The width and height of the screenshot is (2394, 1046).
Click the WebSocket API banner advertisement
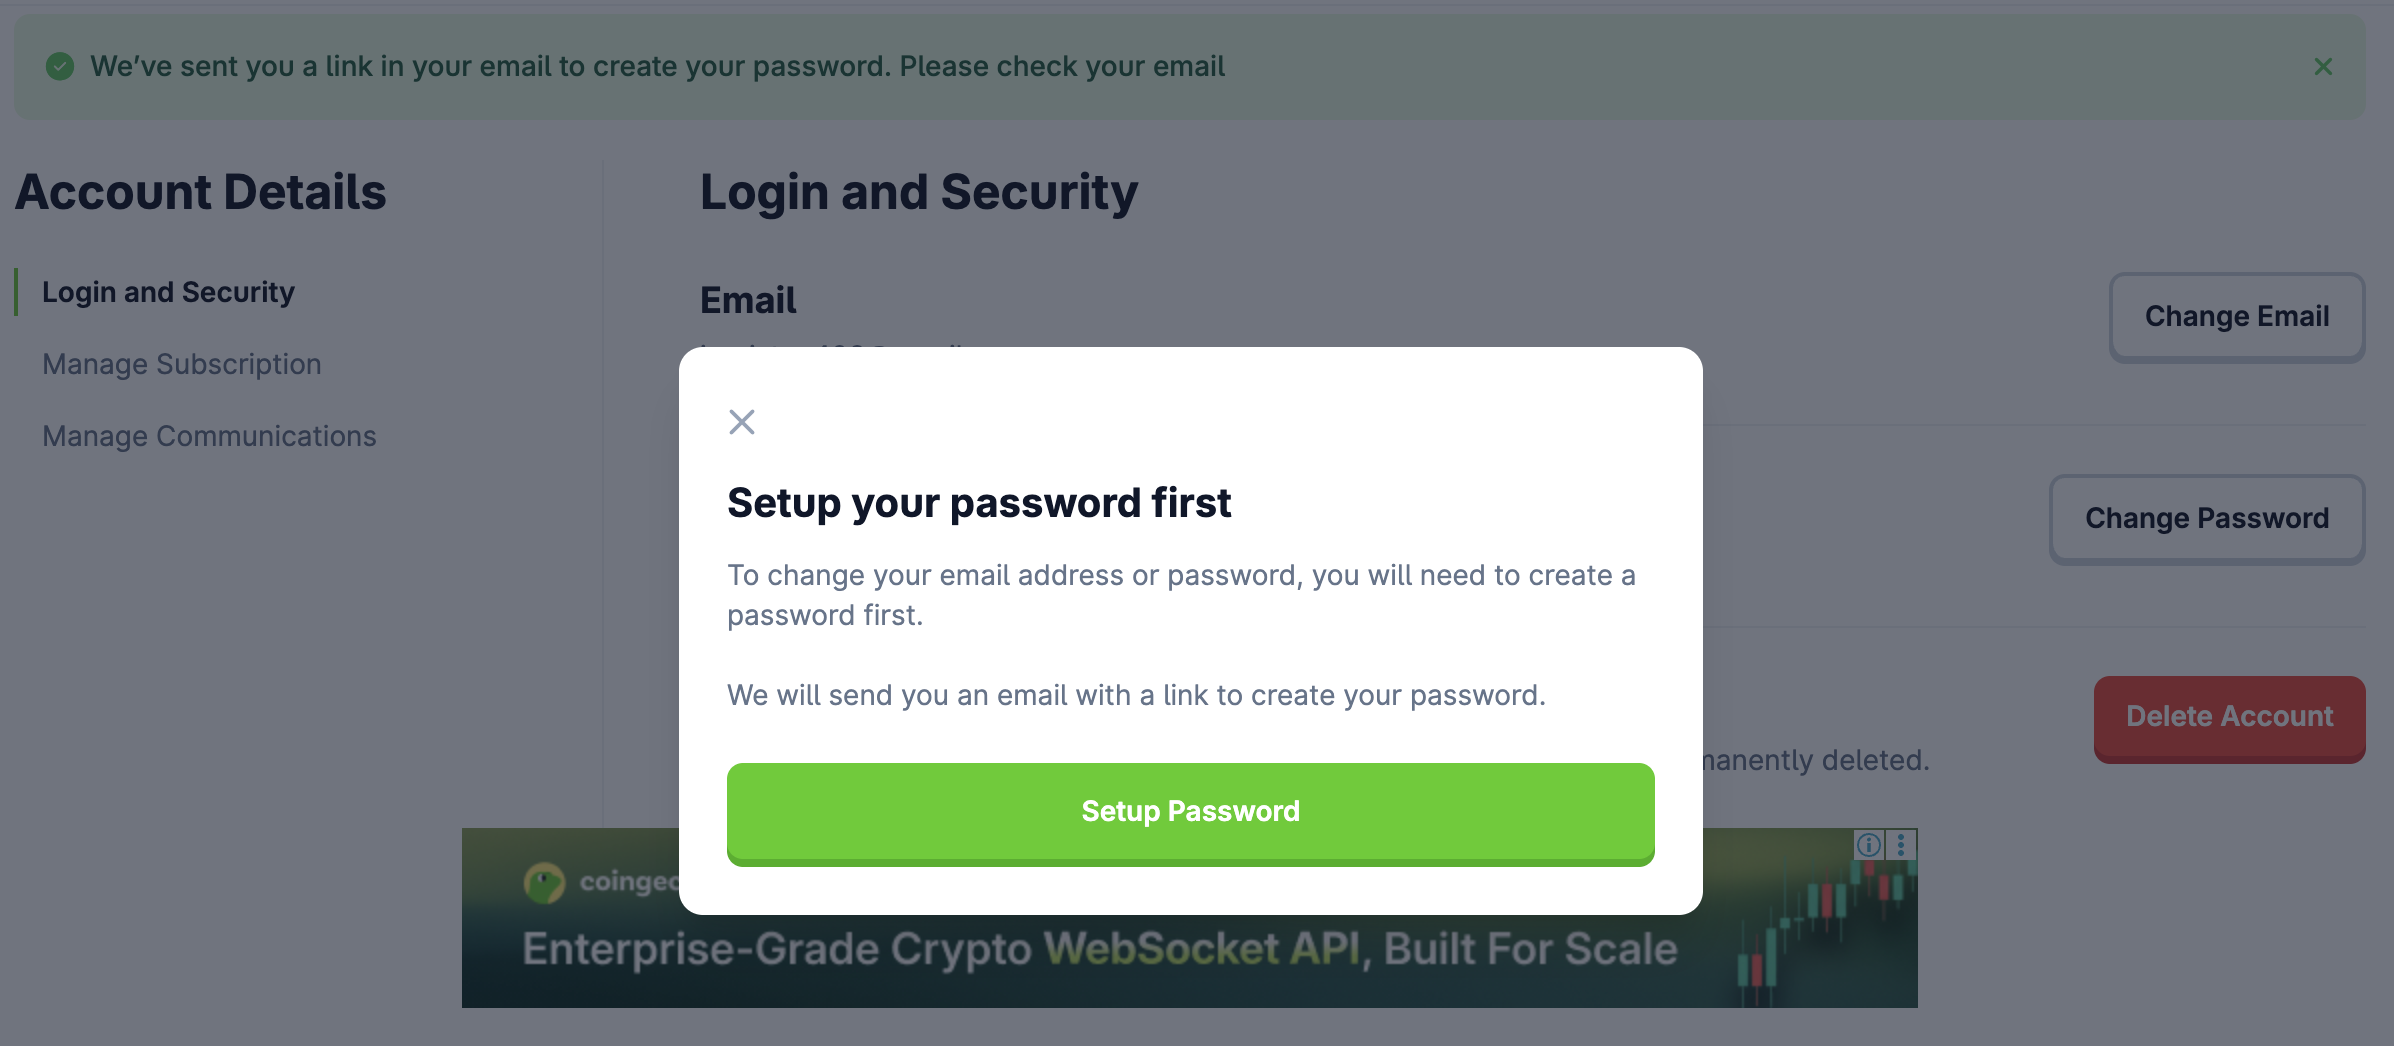pos(1100,948)
